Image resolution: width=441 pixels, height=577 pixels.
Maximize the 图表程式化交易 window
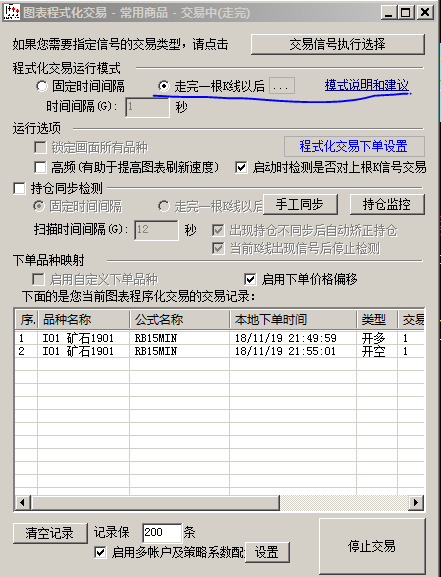pyautogui.click(x=406, y=13)
